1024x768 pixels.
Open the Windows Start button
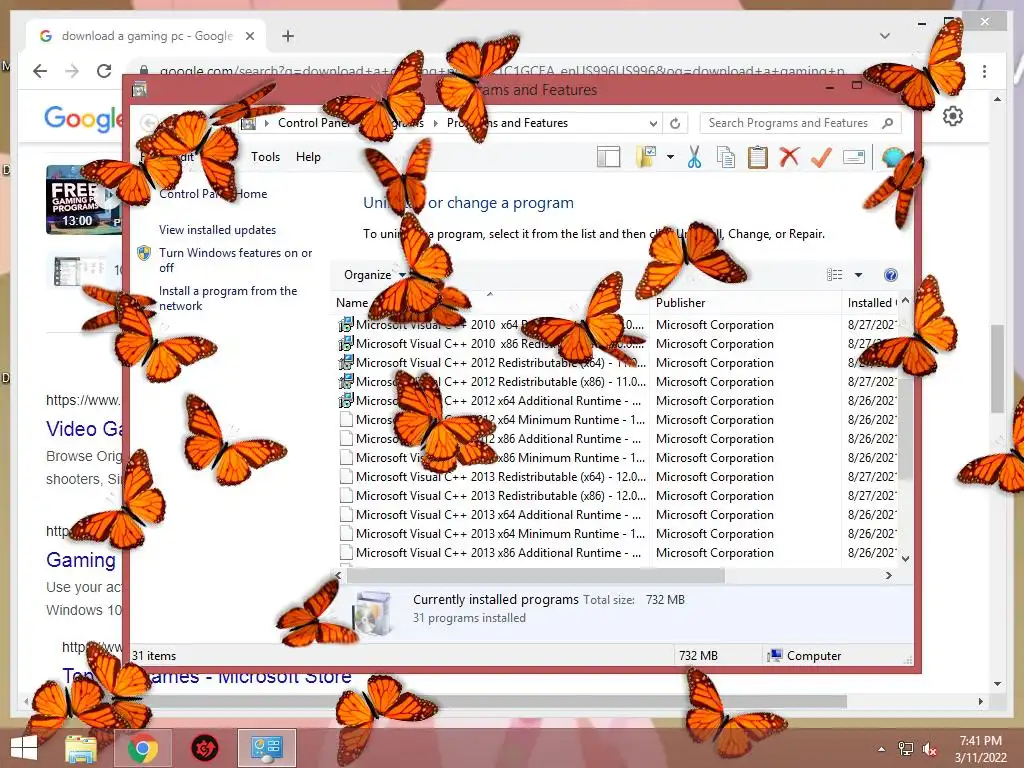24,748
